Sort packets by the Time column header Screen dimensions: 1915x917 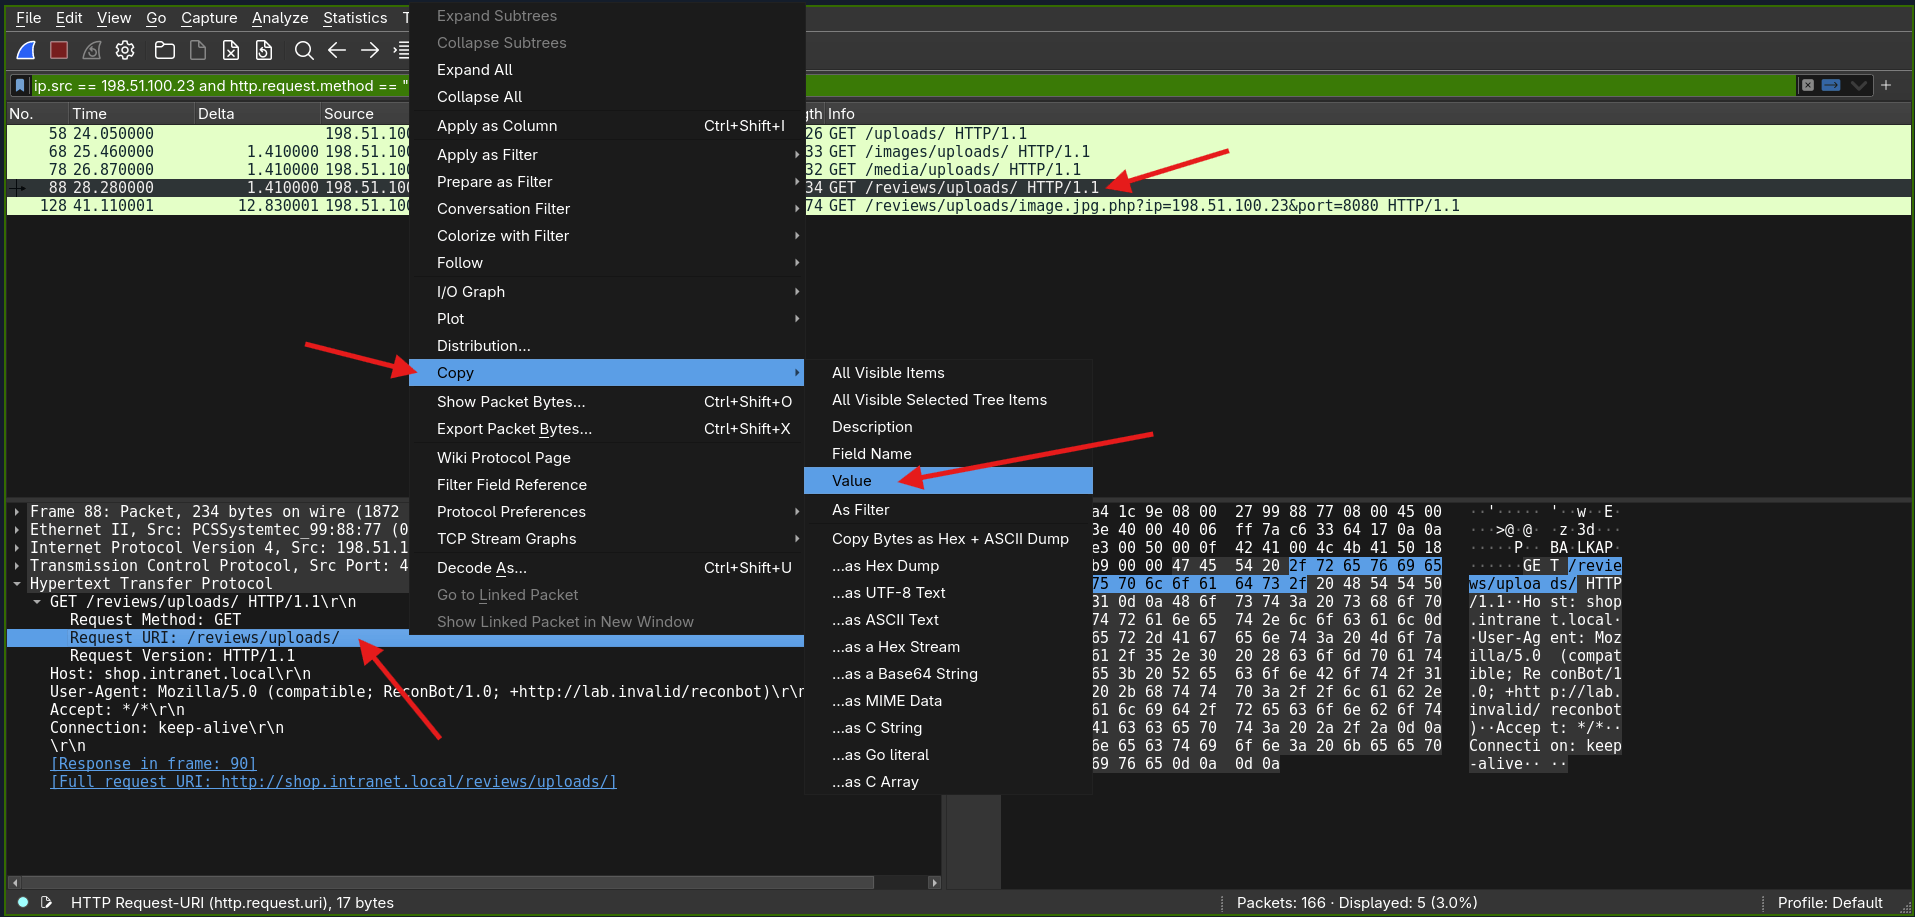(x=130, y=113)
